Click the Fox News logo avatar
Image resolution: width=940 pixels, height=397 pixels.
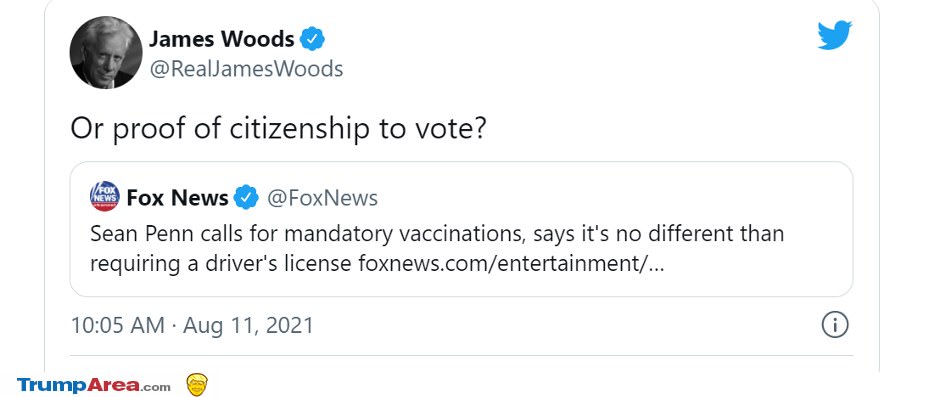tap(104, 196)
